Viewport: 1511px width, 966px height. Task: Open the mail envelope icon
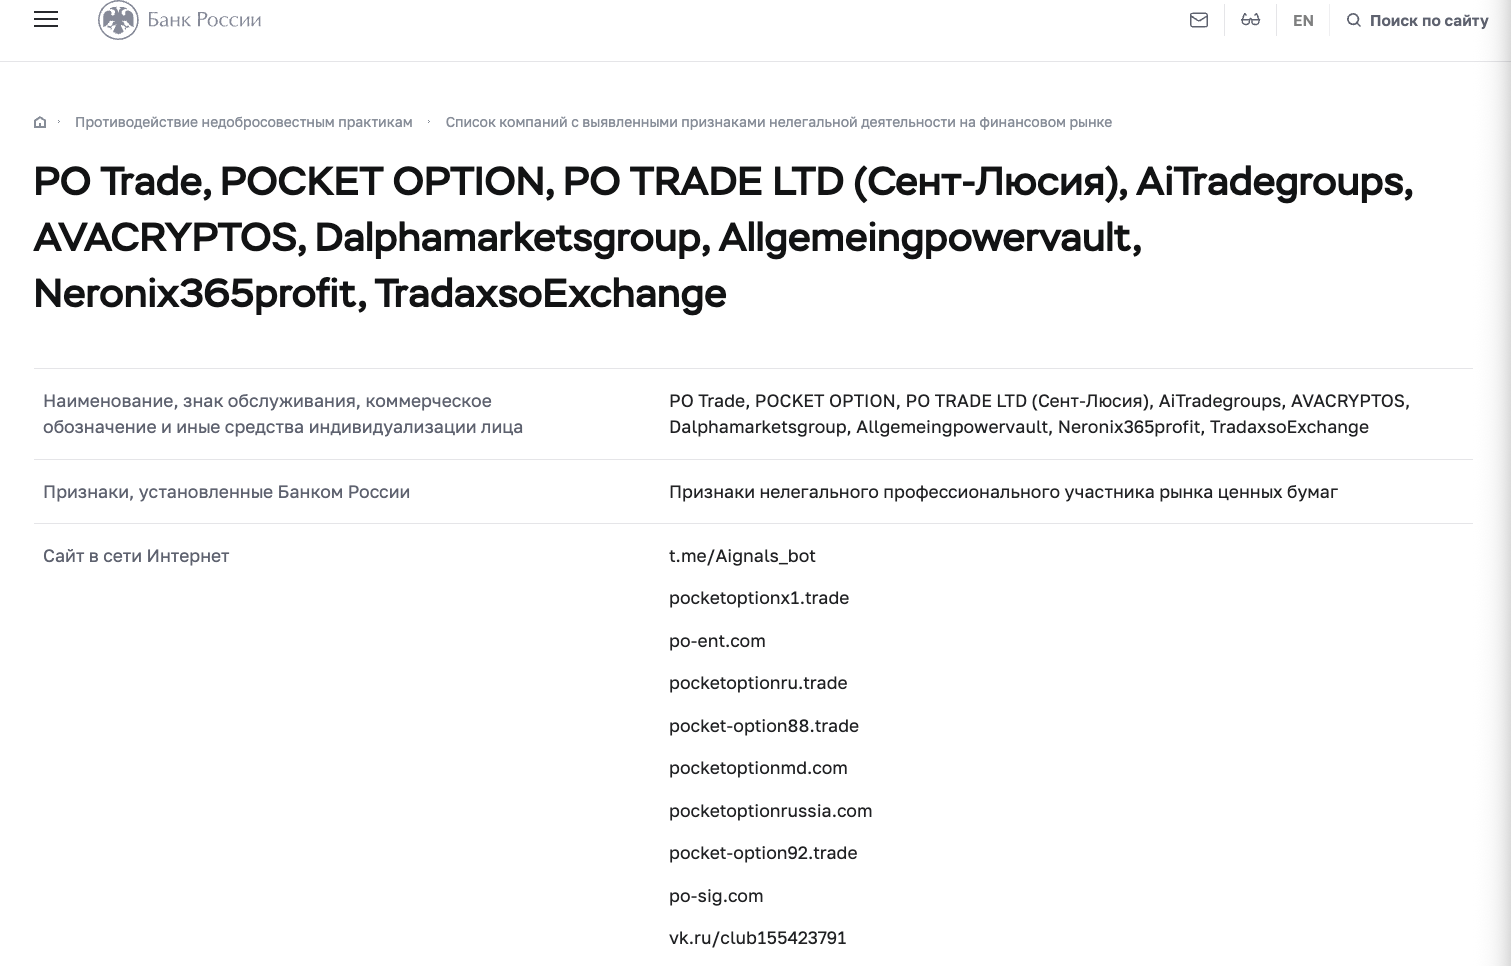coord(1199,20)
